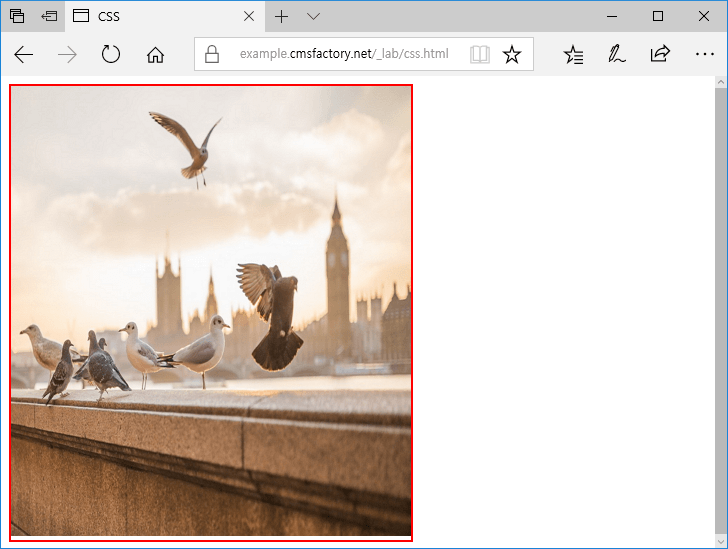Show tab previews chevron

[x=313, y=17]
